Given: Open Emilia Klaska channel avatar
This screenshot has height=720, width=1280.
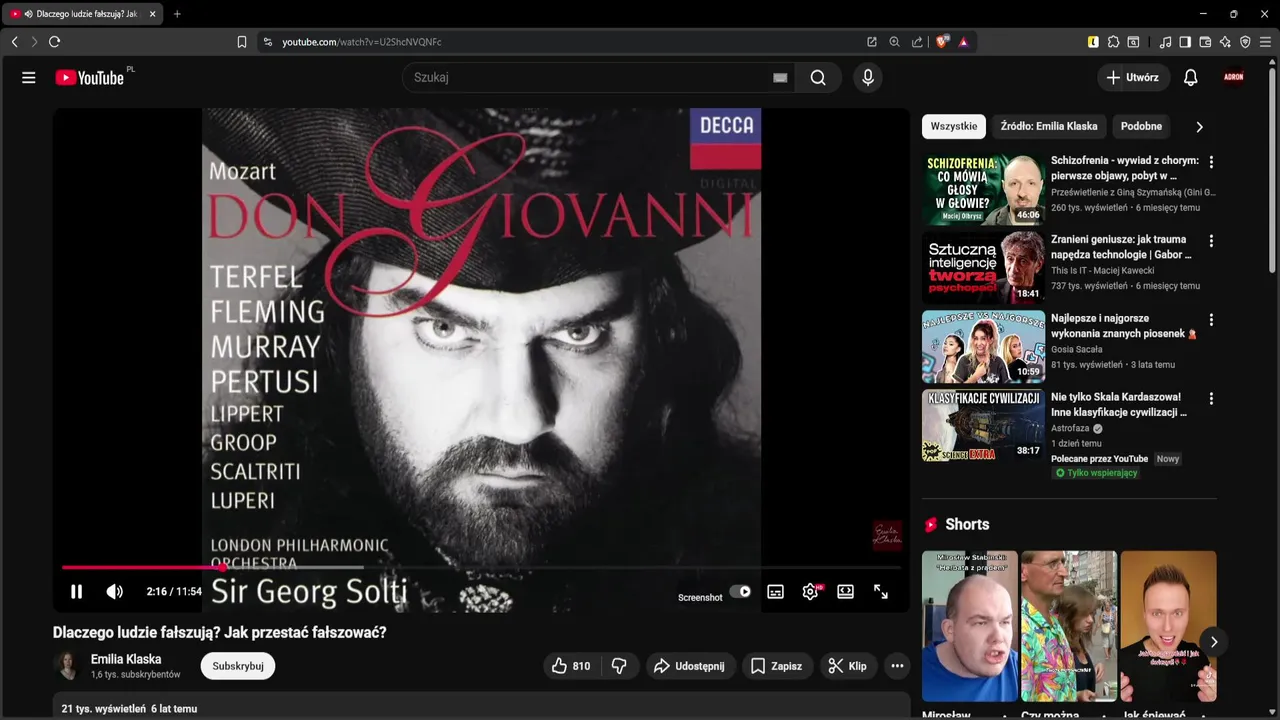Looking at the screenshot, I should 68,666.
